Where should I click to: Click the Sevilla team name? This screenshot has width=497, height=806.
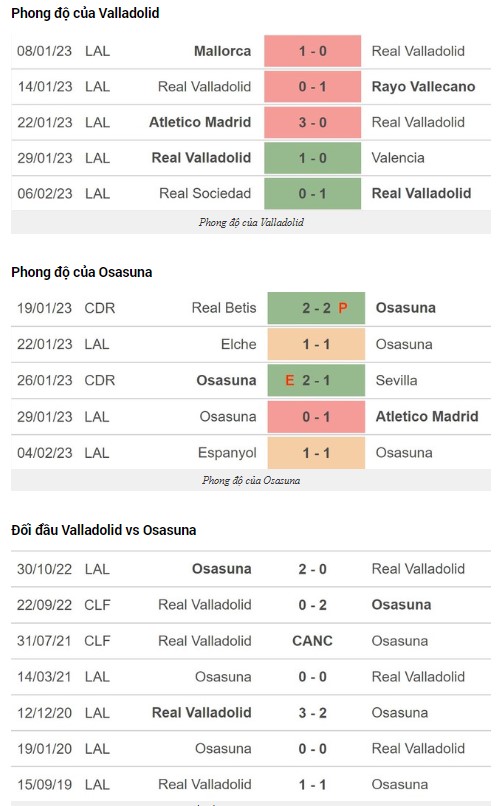[396, 380]
